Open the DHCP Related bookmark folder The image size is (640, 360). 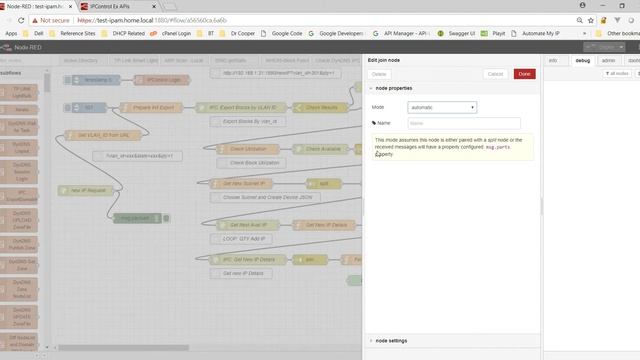tap(123, 33)
